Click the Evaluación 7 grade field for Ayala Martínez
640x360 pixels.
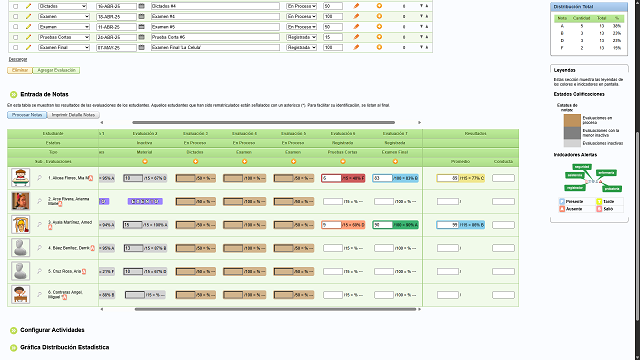(382, 225)
